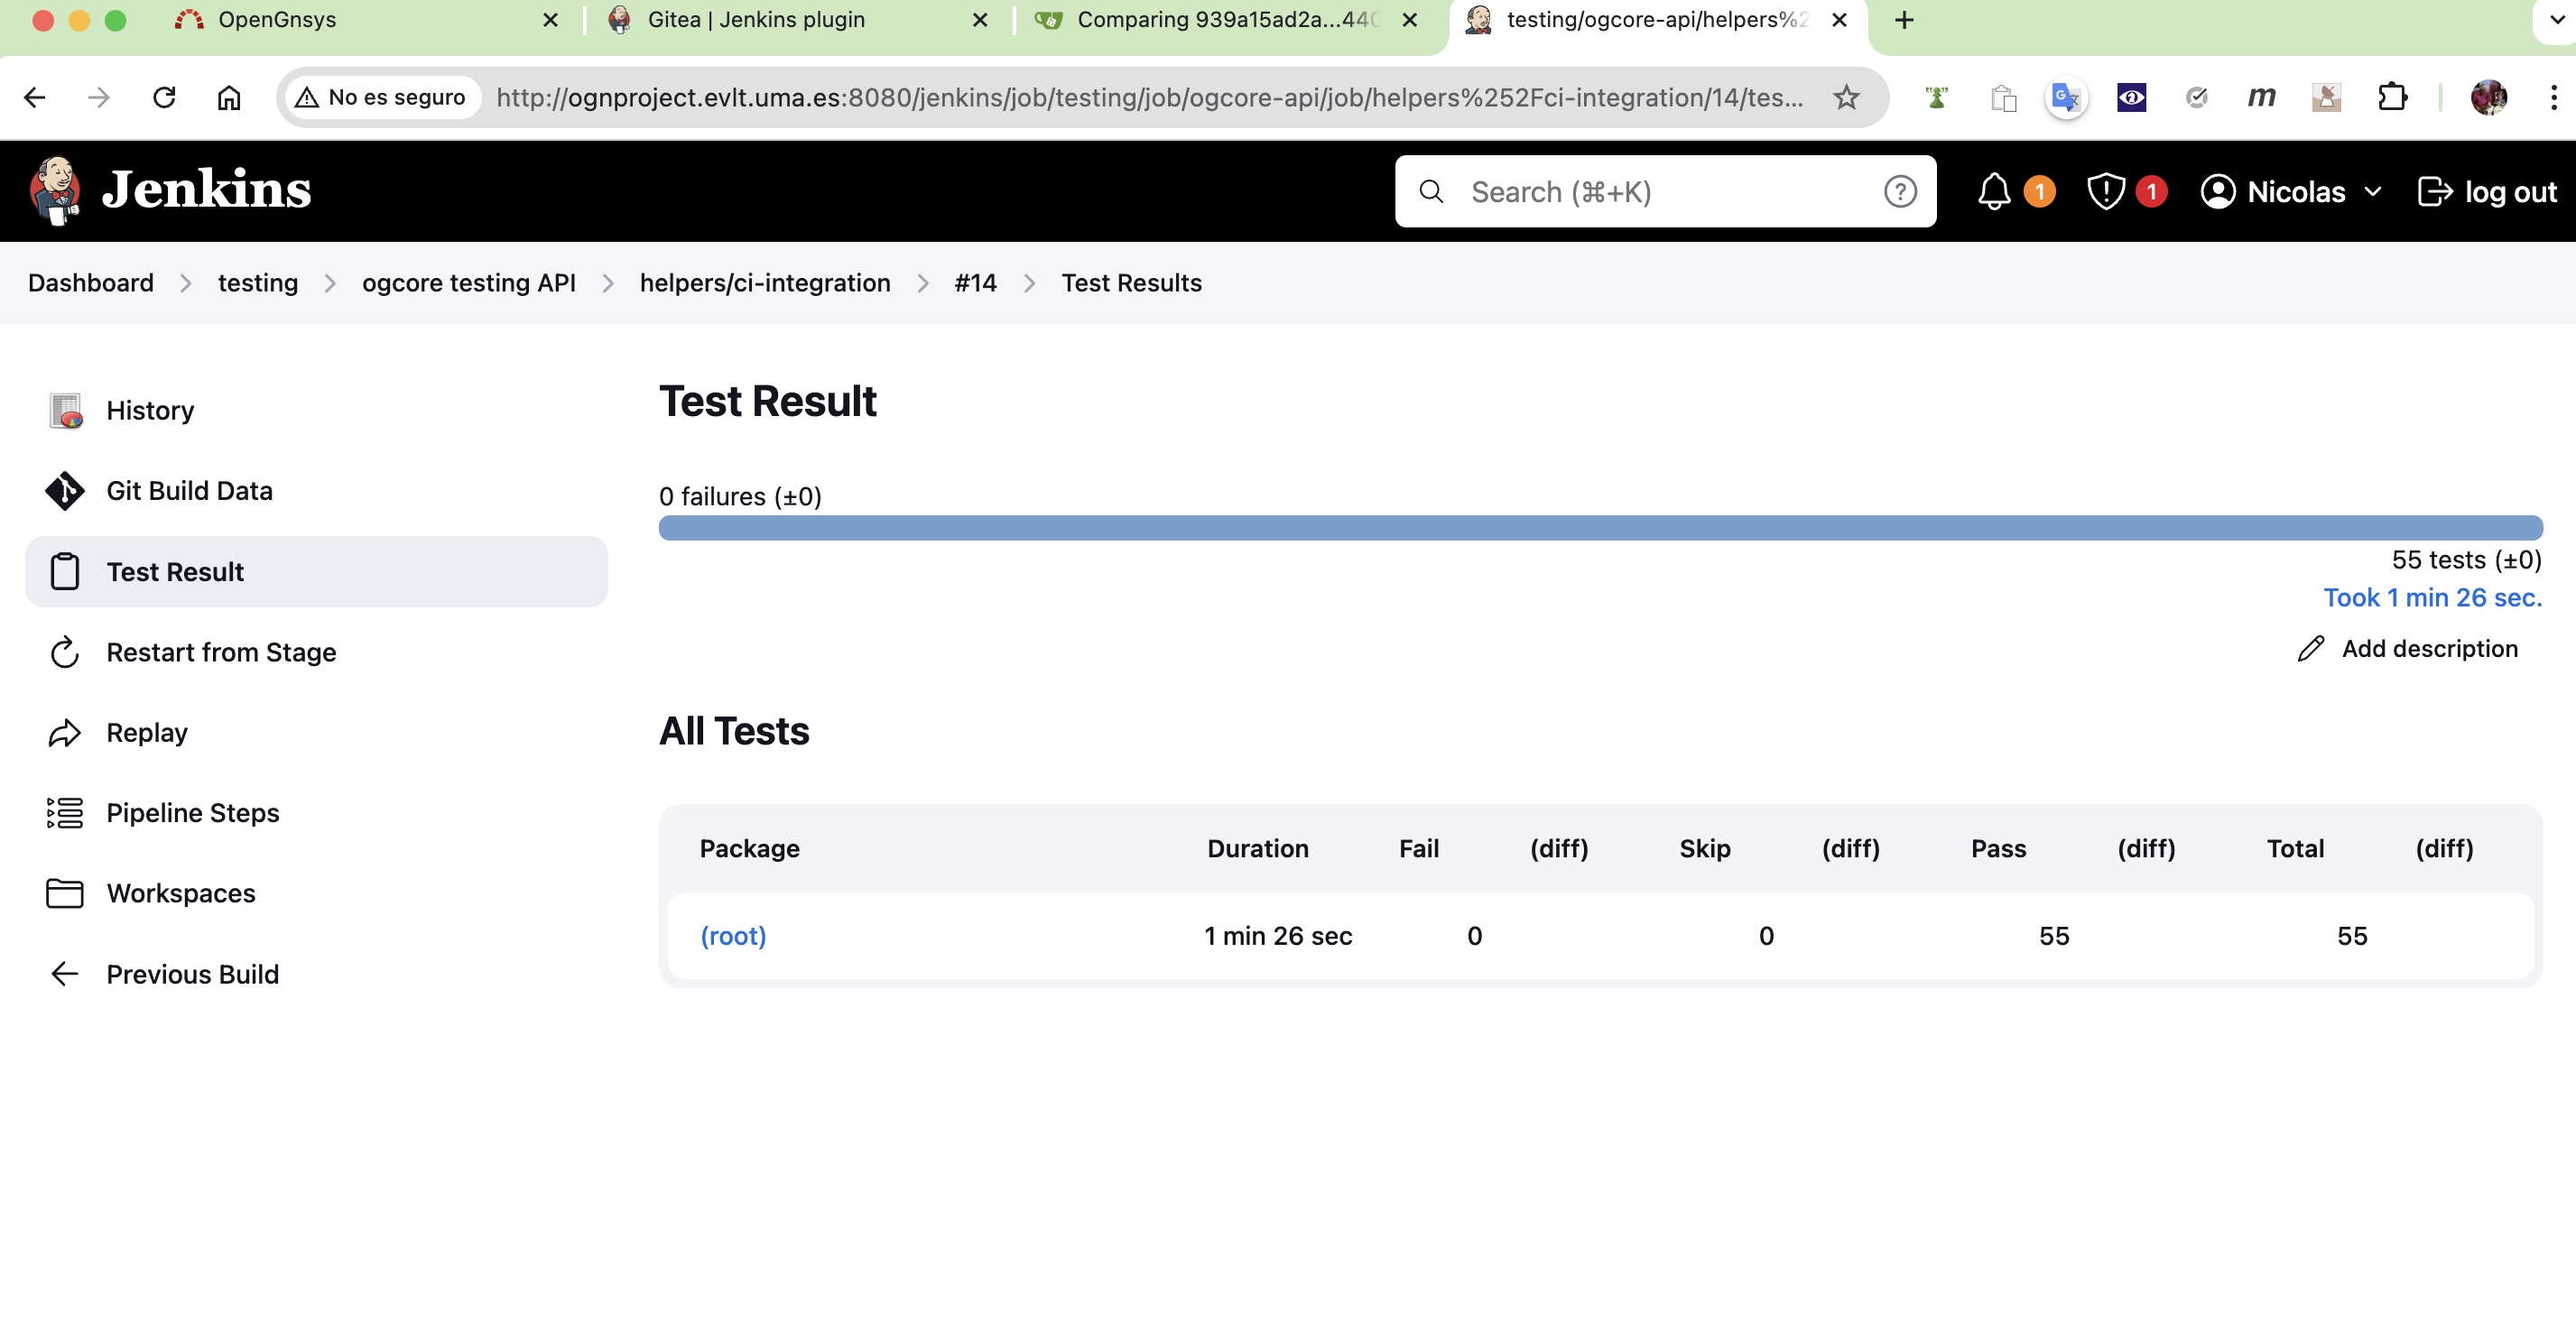Image resolution: width=2576 pixels, height=1341 pixels.
Task: Sort by the Pass column header
Action: pos(1998,849)
